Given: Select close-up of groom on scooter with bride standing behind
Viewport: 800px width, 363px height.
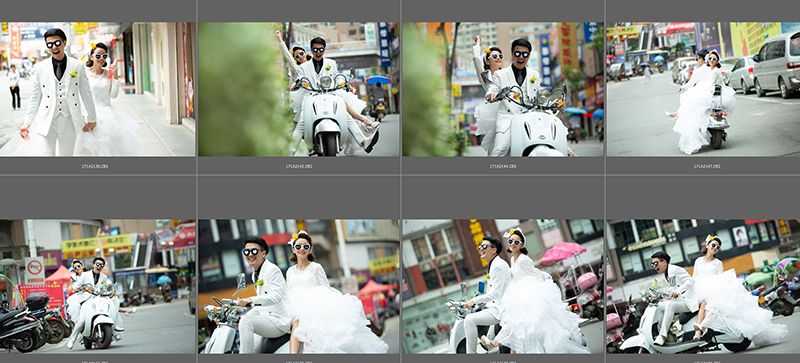Looking at the screenshot, I should point(299,286).
